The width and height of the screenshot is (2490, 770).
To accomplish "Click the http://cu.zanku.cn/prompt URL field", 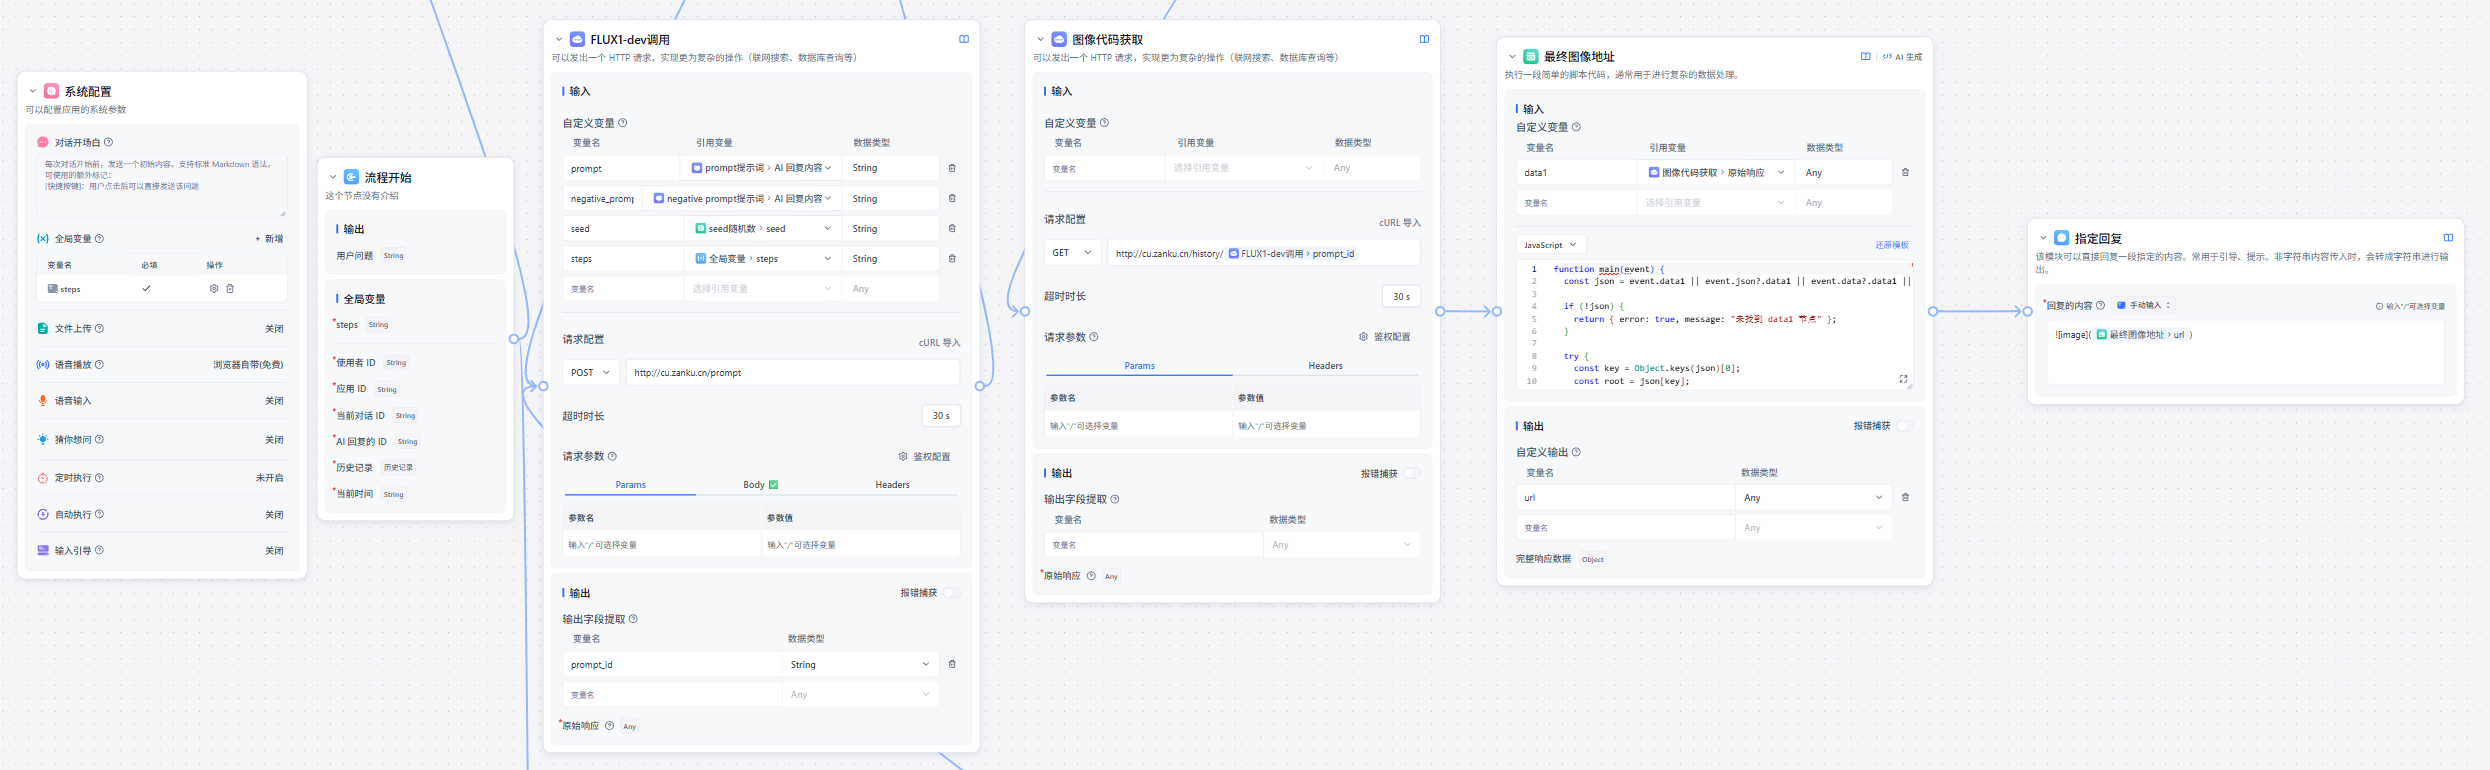I will [792, 372].
